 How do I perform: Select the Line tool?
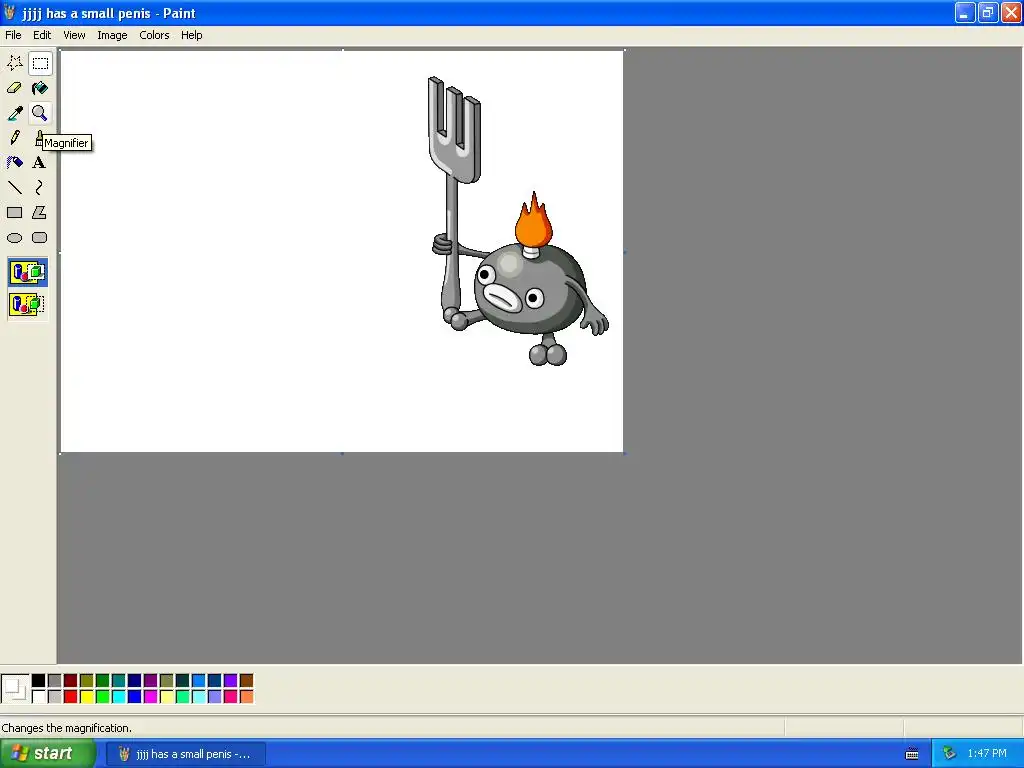tap(15, 187)
